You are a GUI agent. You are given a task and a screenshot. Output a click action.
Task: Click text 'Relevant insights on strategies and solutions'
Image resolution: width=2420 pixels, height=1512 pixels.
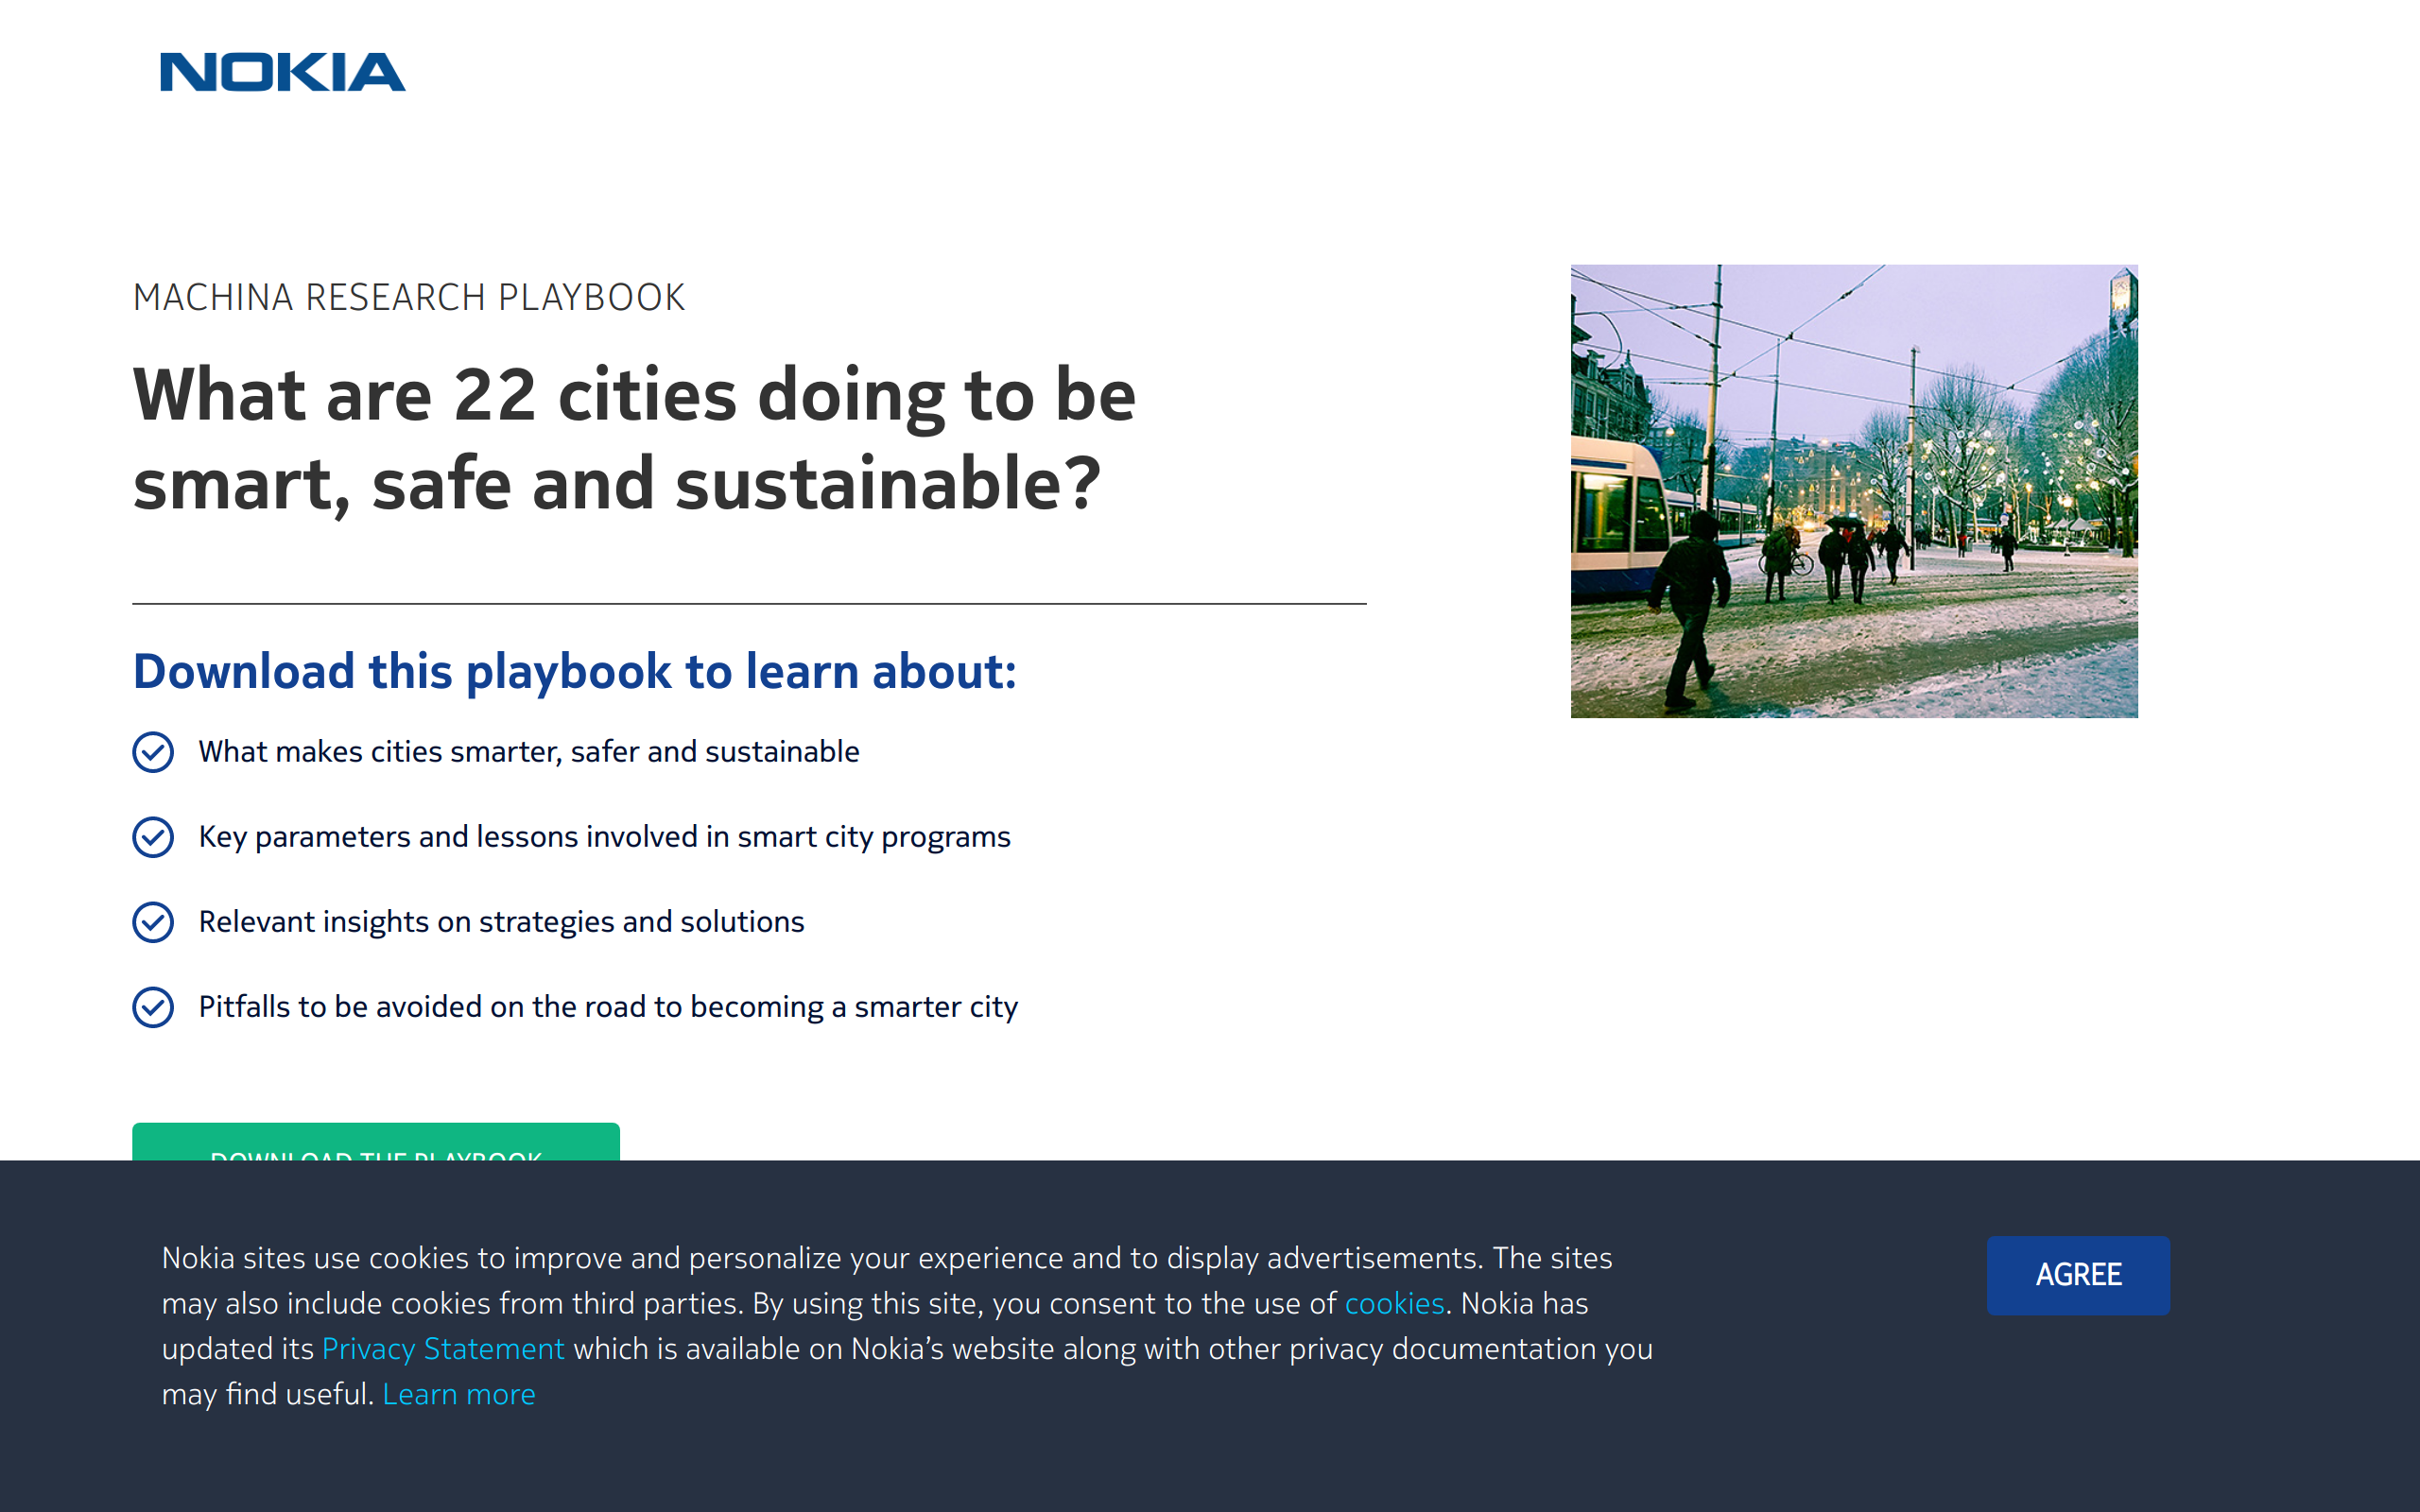(x=502, y=922)
